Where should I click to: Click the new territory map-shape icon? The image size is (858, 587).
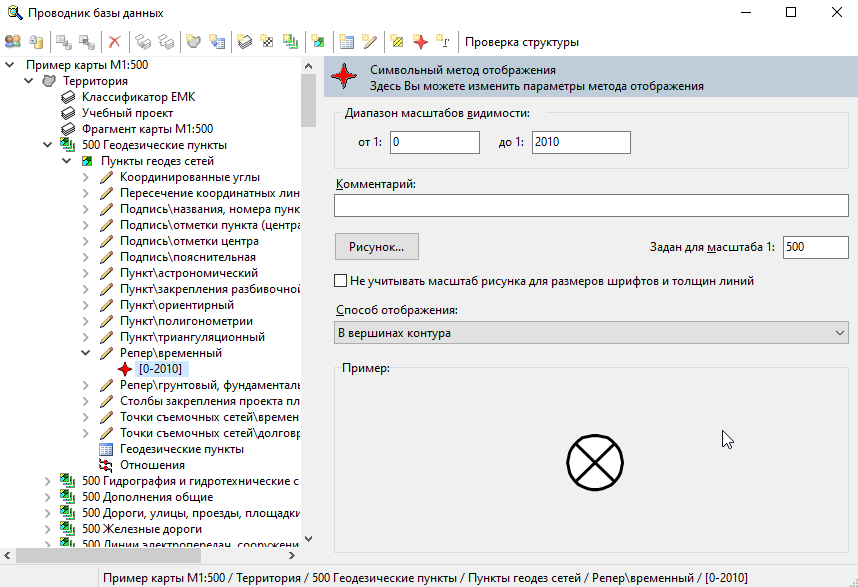[193, 42]
